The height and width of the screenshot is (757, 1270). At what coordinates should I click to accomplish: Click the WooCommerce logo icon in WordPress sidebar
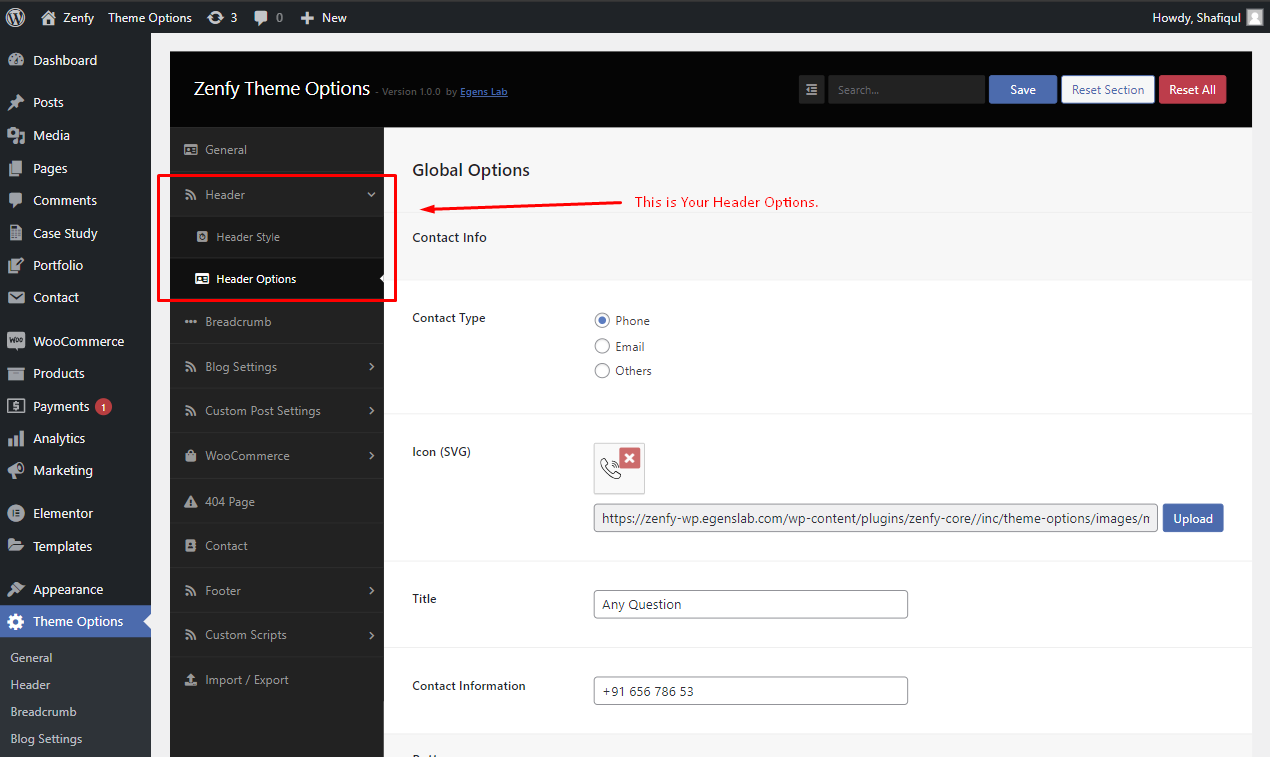point(16,341)
